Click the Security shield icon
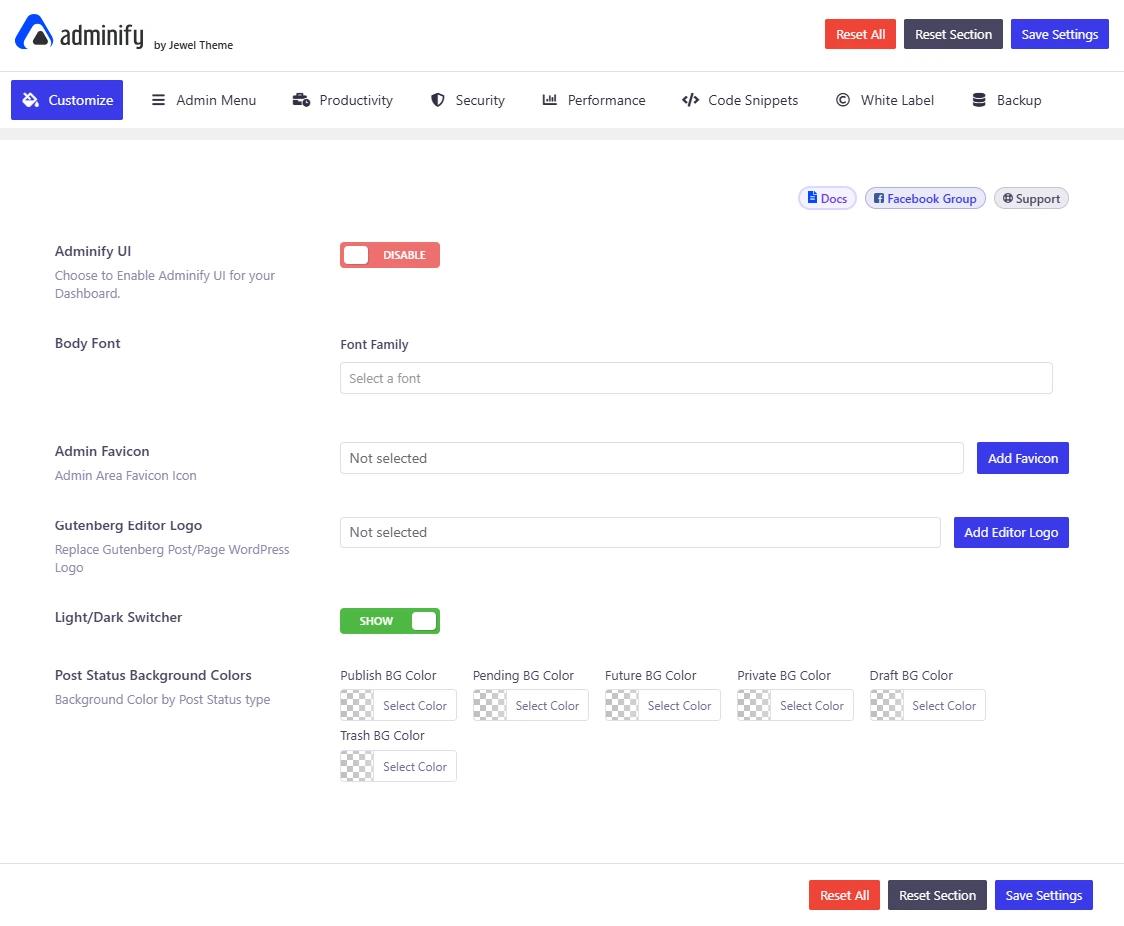 [x=437, y=100]
